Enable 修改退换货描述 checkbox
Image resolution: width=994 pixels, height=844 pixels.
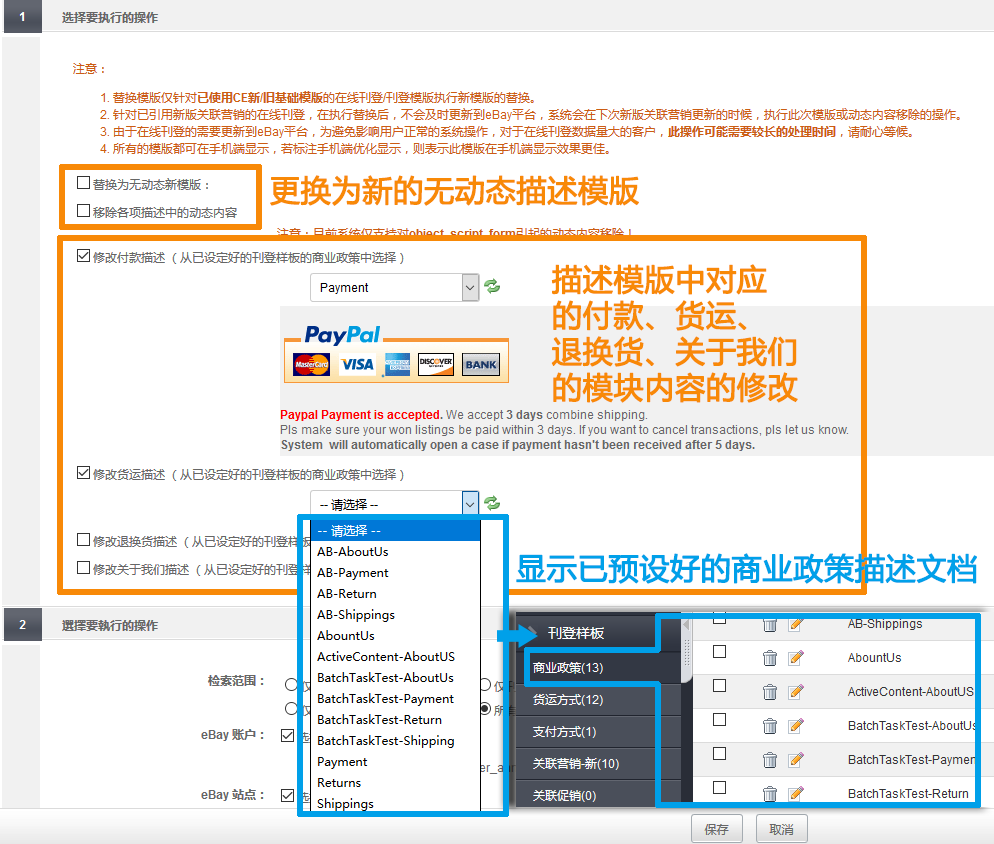point(83,540)
